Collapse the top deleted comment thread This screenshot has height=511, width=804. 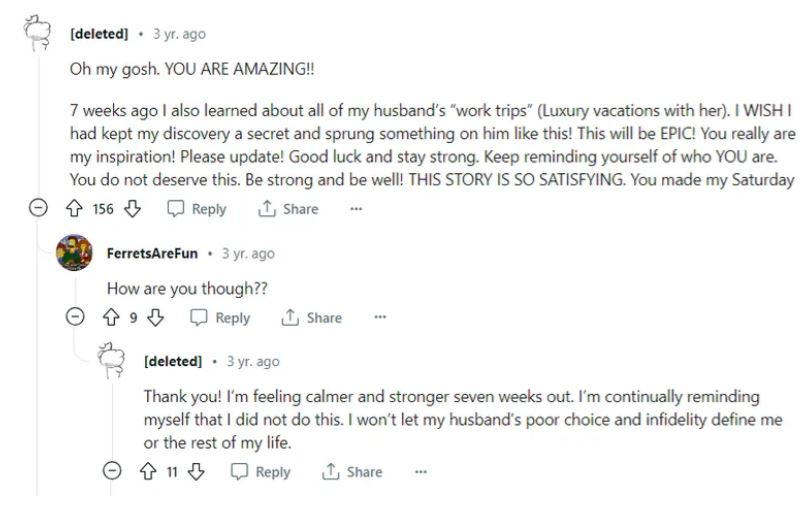coord(38,209)
